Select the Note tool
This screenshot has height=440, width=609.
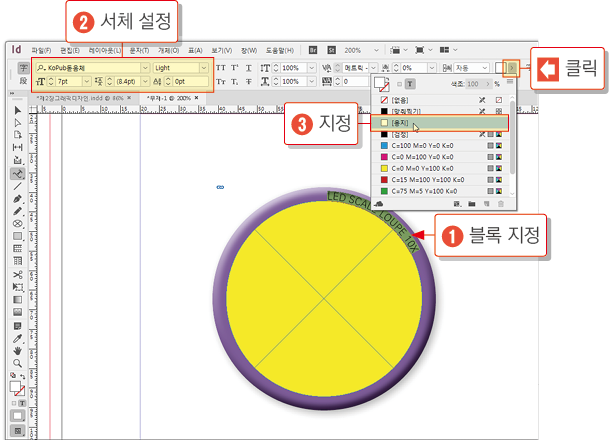[17, 326]
